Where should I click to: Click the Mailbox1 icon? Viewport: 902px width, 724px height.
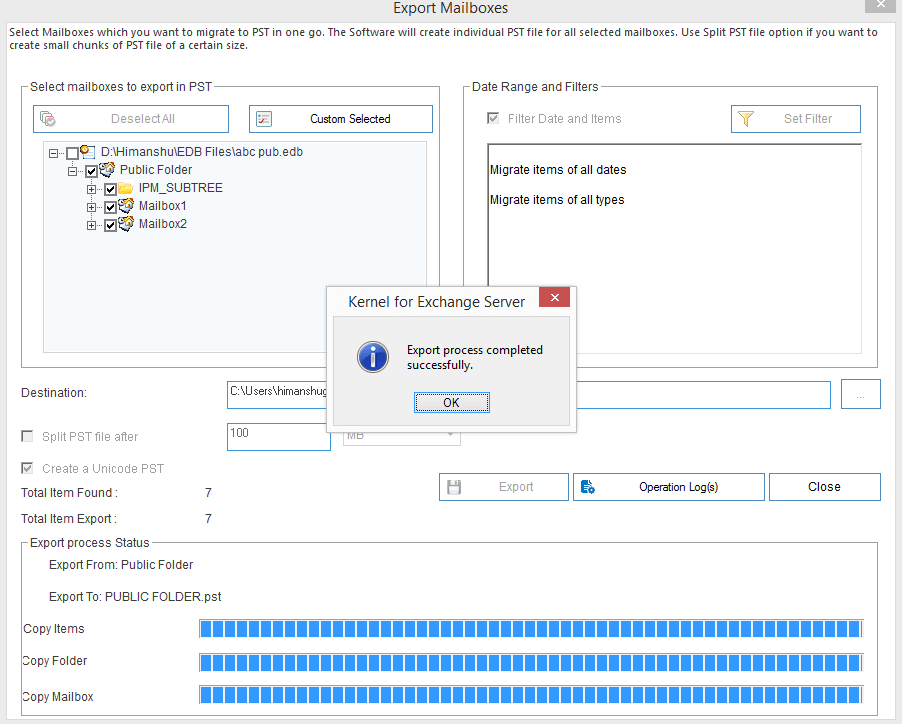[126, 206]
